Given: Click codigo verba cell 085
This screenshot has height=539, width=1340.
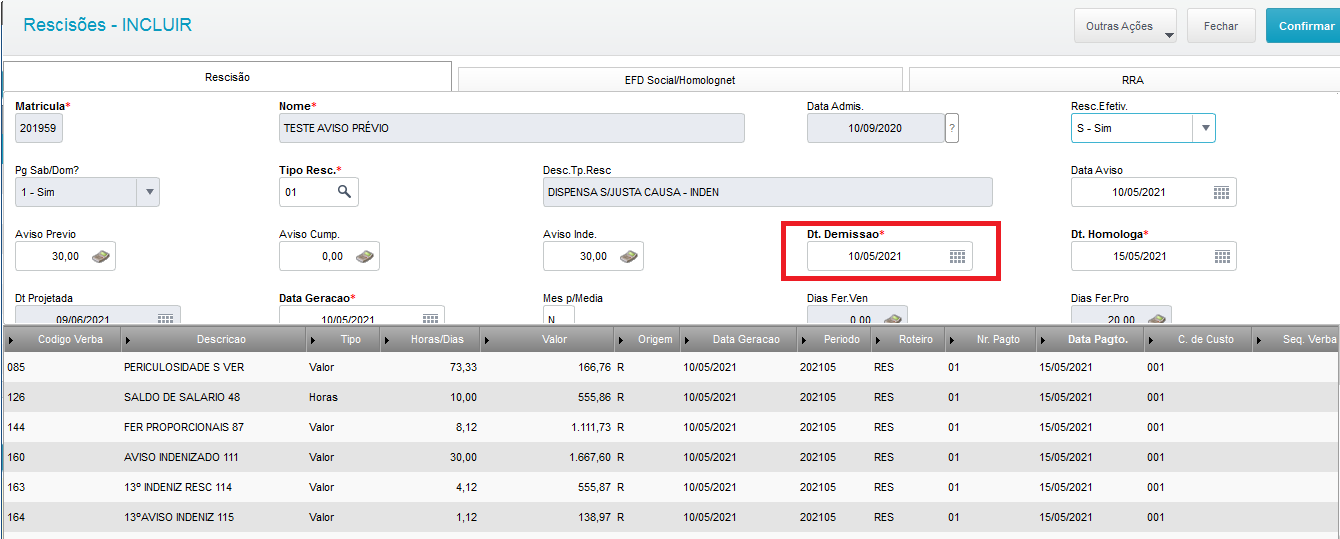Looking at the screenshot, I should [x=15, y=367].
